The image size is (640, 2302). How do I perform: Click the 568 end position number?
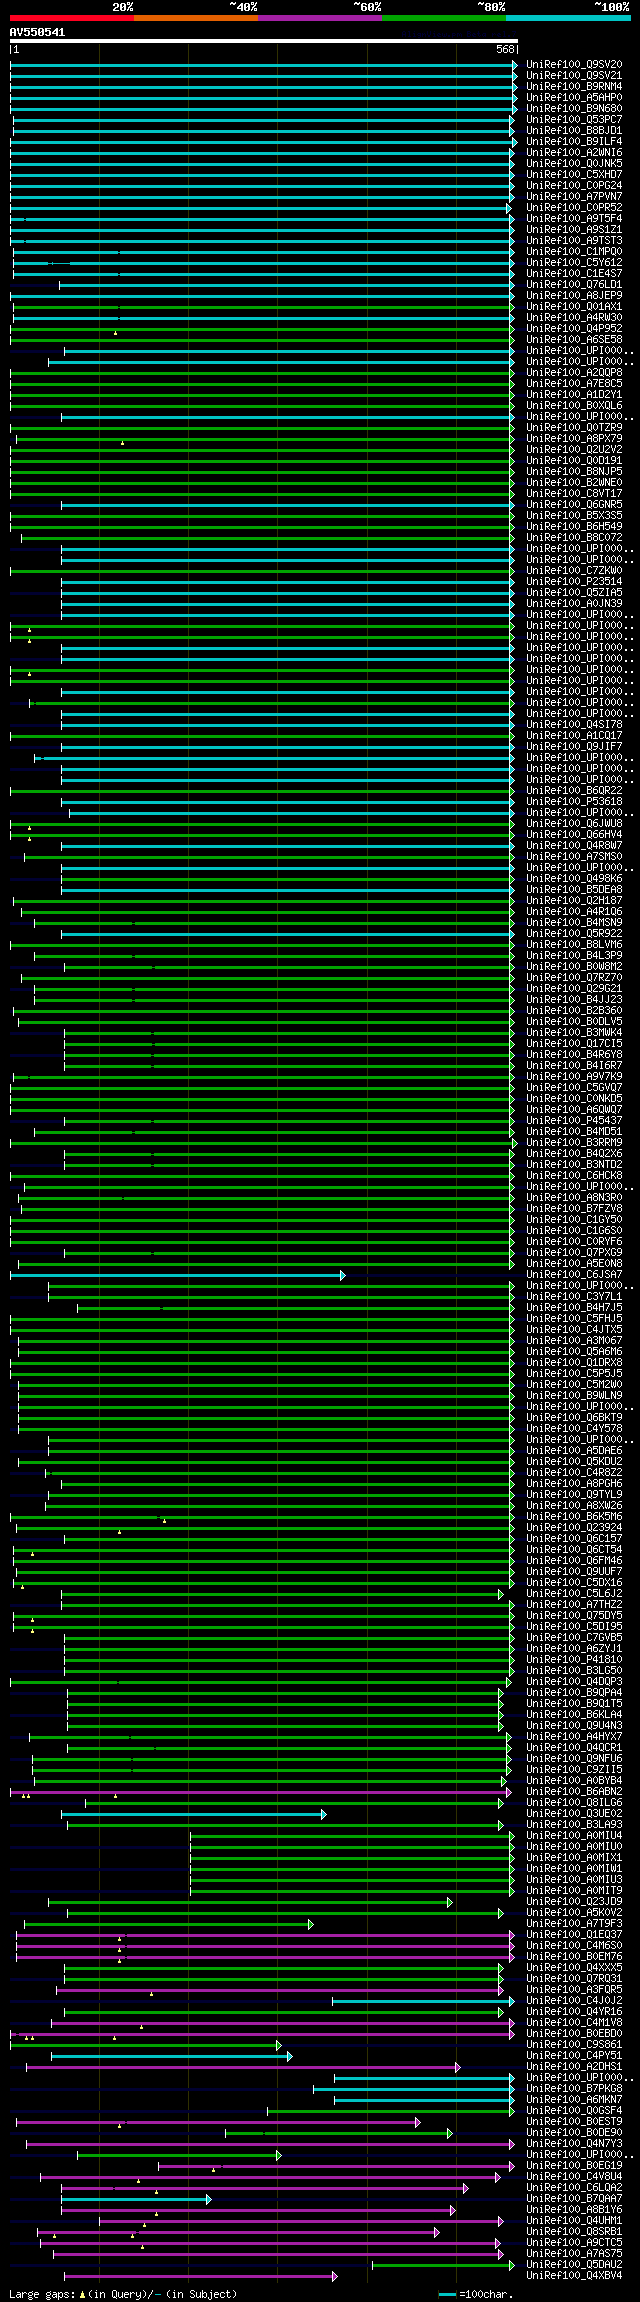point(505,49)
